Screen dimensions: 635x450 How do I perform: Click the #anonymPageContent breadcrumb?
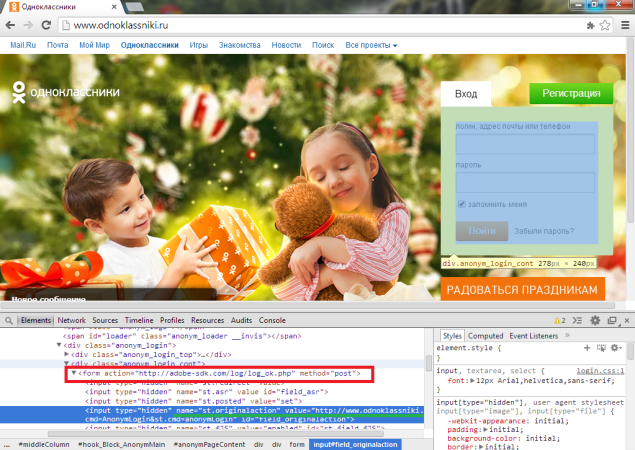pos(209,444)
